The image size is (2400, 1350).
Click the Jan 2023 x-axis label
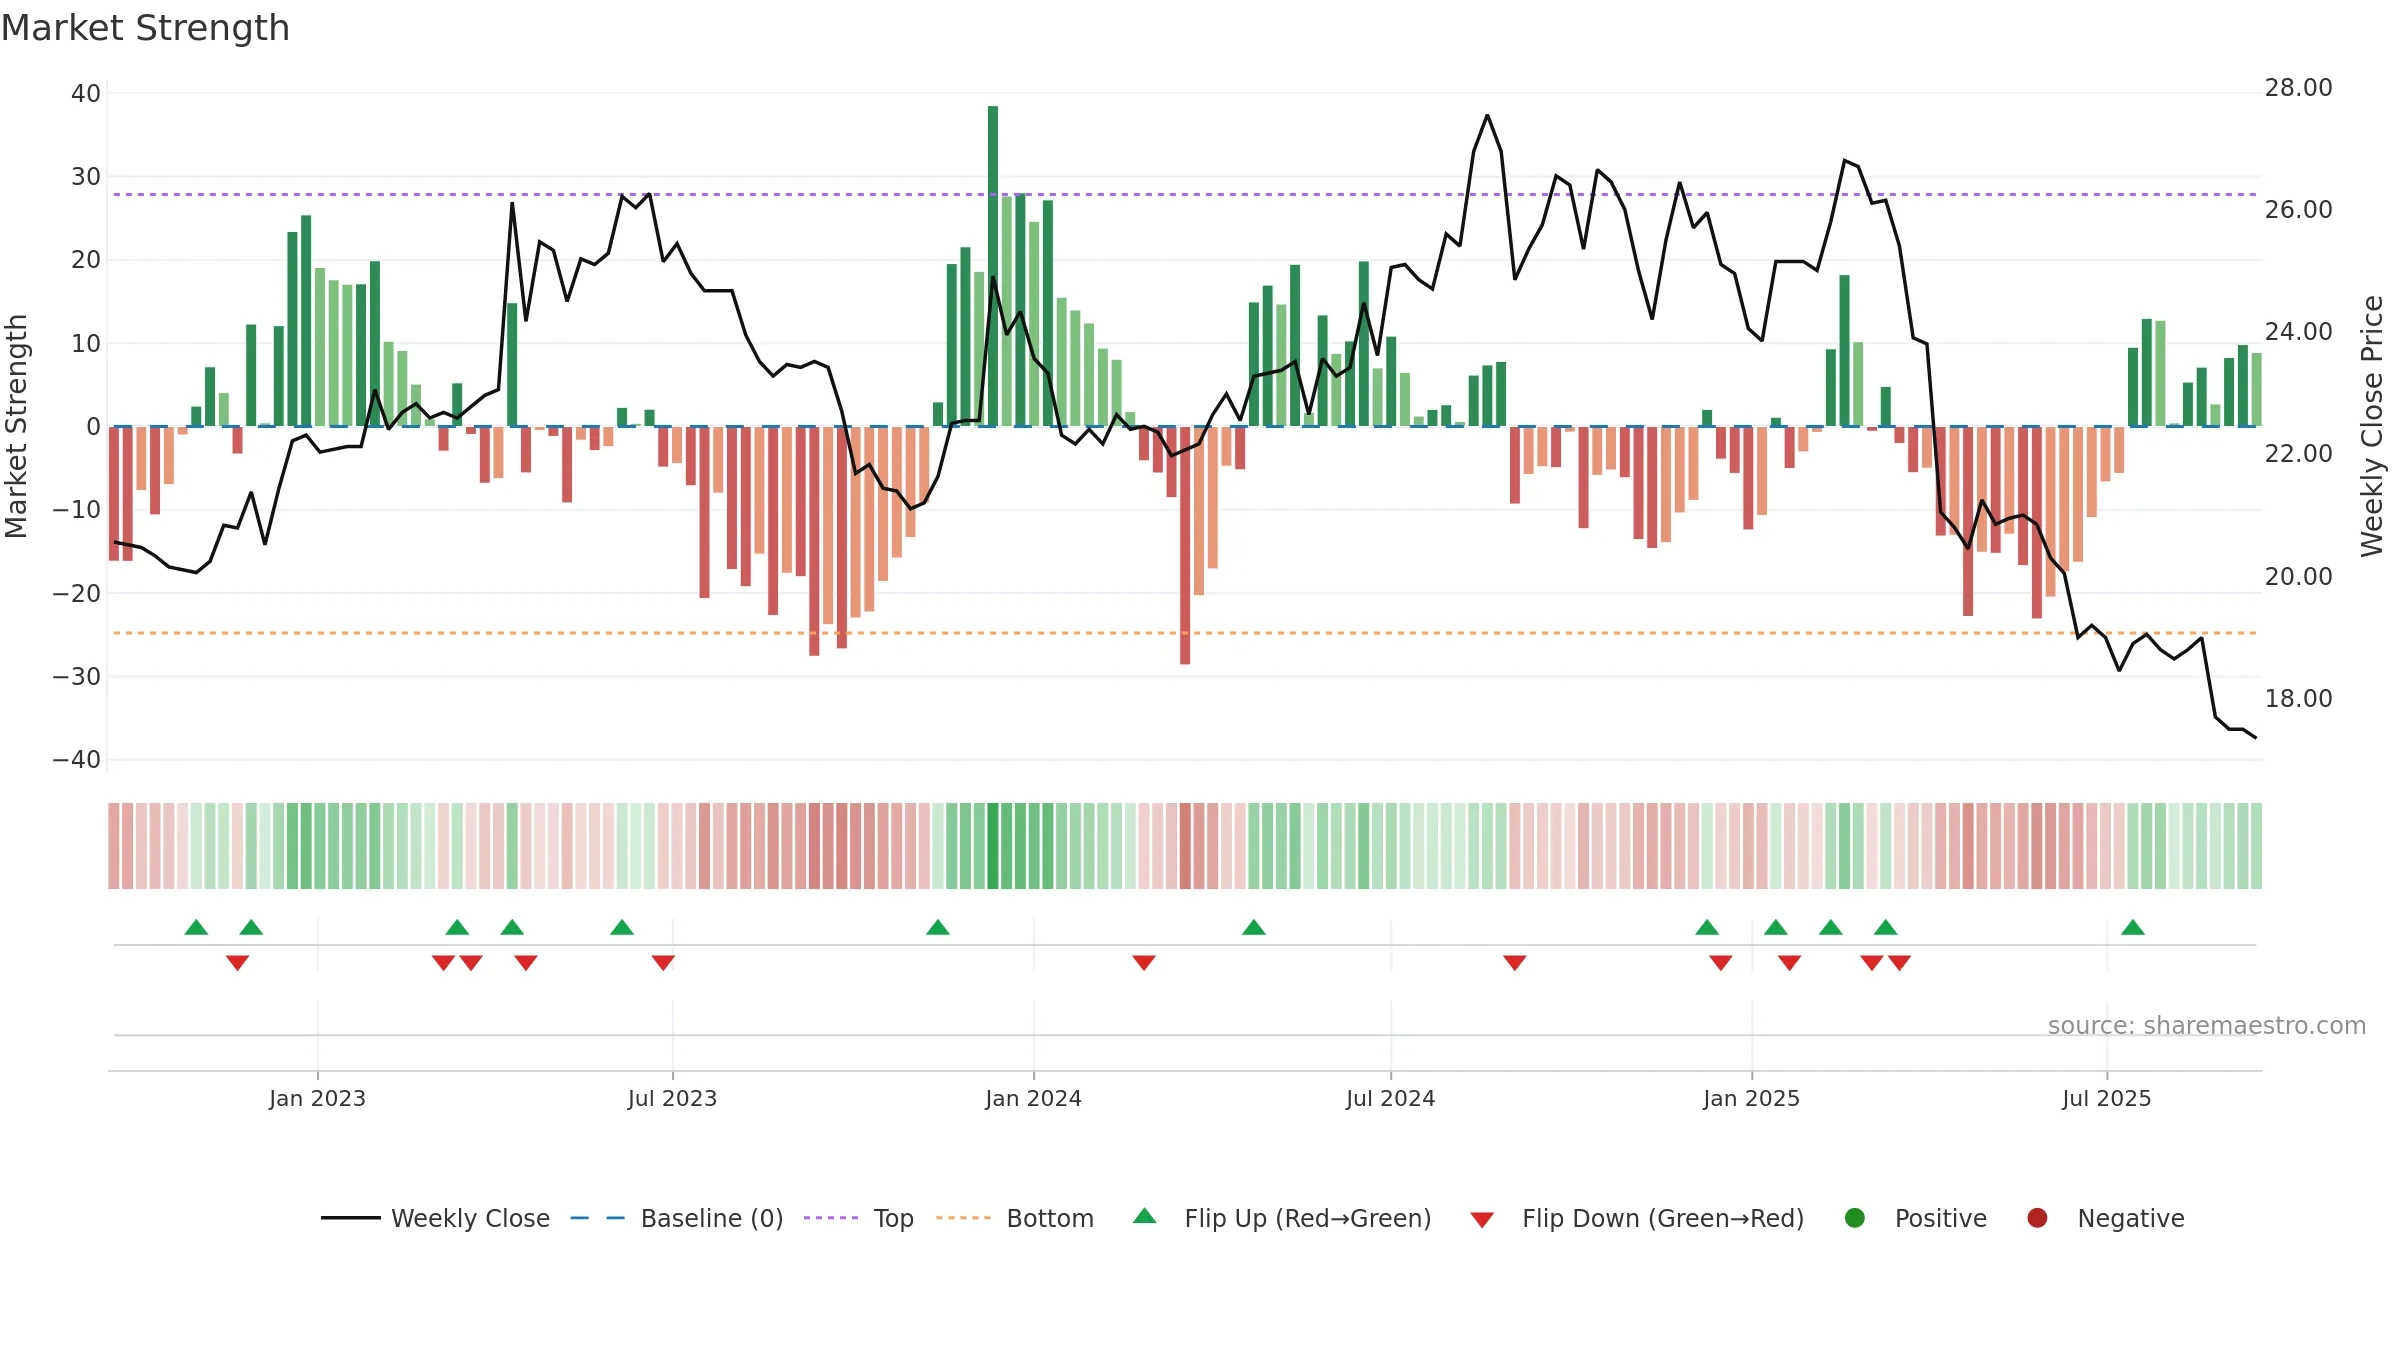tap(317, 1098)
